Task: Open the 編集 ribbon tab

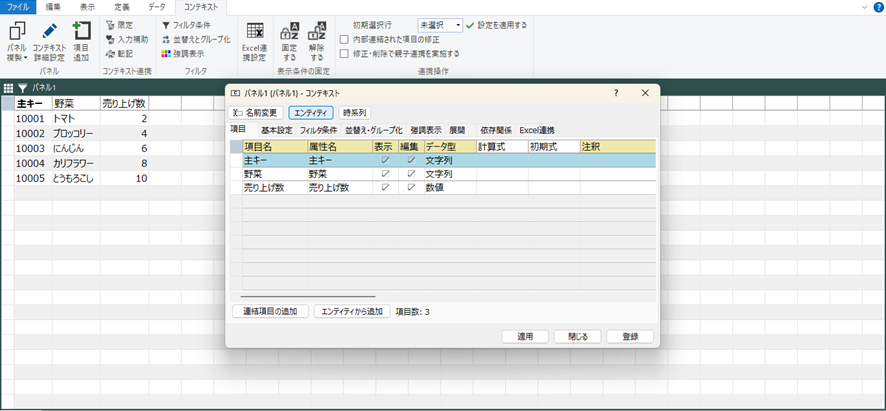Action: pyautogui.click(x=52, y=6)
